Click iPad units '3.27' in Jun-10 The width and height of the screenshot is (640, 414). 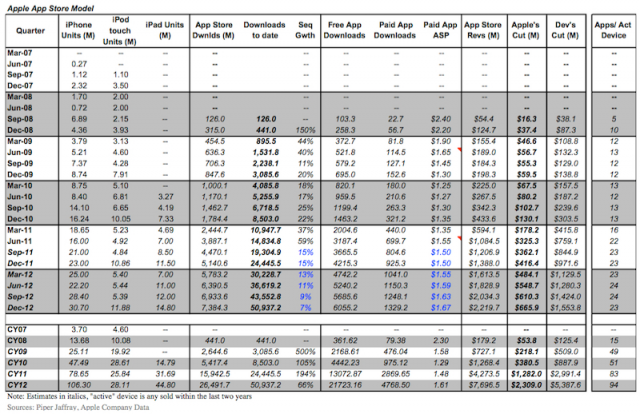point(165,197)
